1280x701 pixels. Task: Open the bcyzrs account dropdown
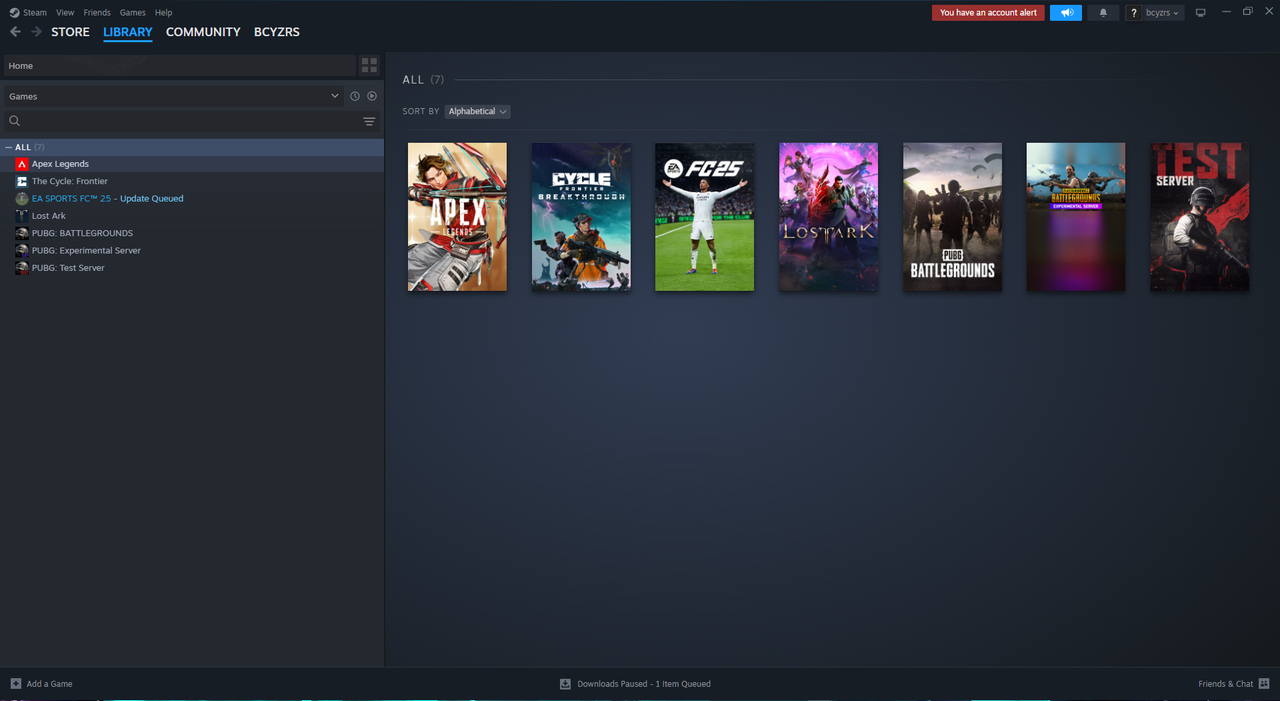[x=1163, y=13]
